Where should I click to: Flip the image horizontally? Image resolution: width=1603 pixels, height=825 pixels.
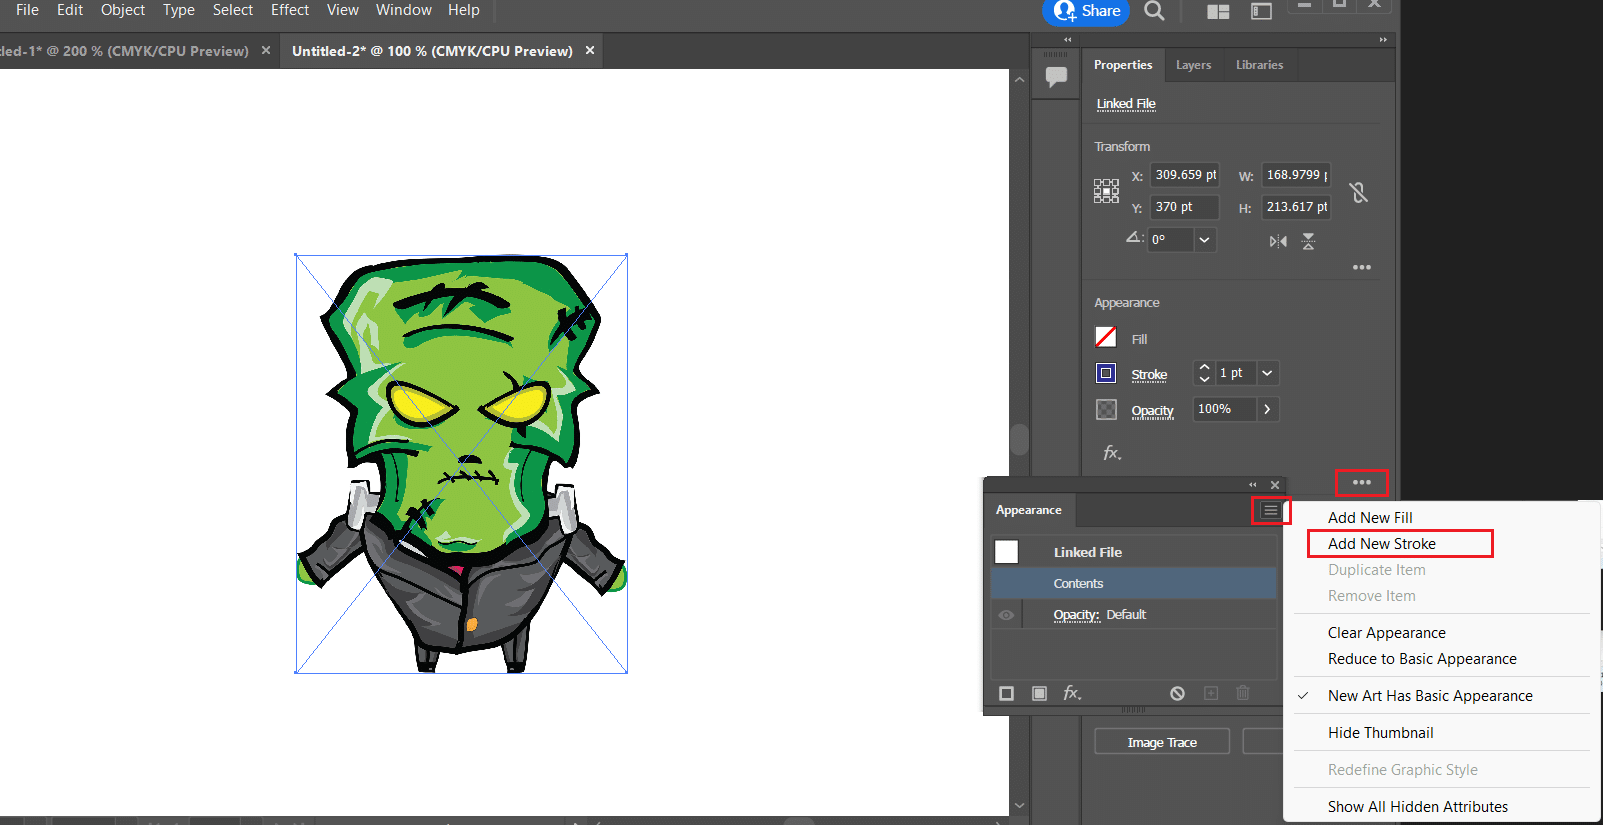click(x=1278, y=241)
